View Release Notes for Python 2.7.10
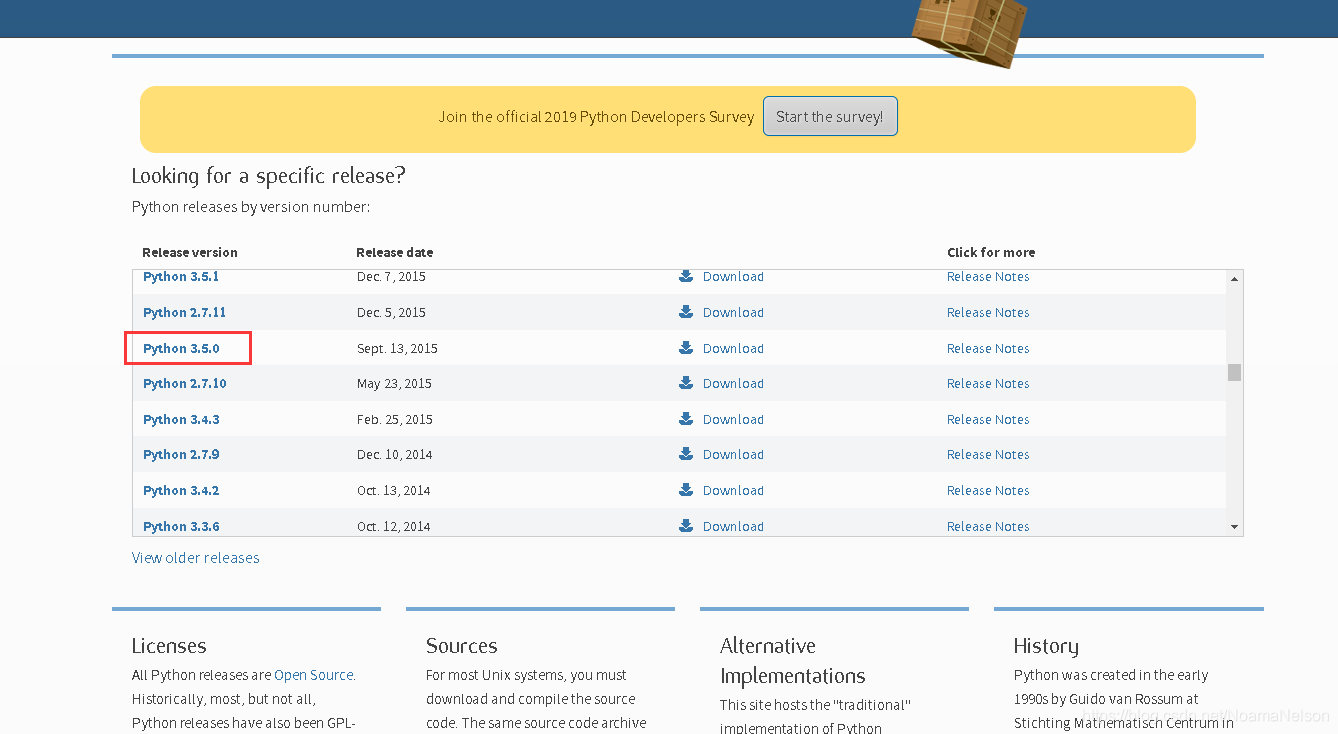Image resolution: width=1338 pixels, height=734 pixels. pyautogui.click(x=988, y=383)
